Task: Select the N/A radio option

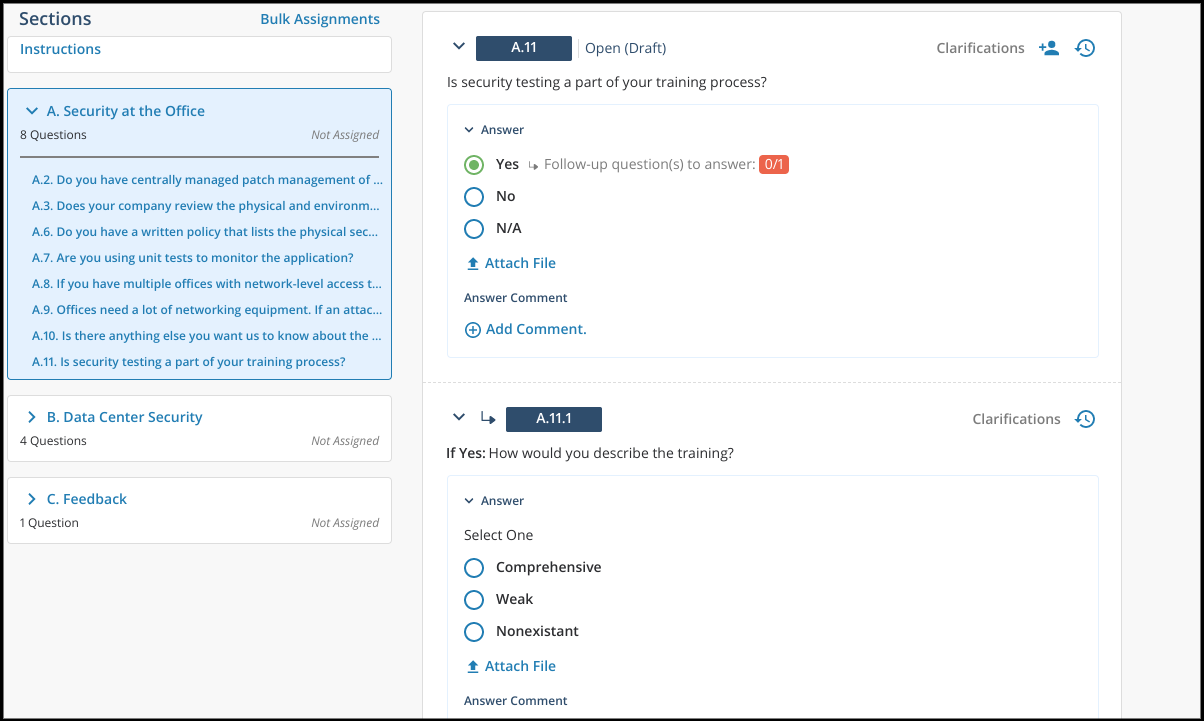Action: point(474,229)
